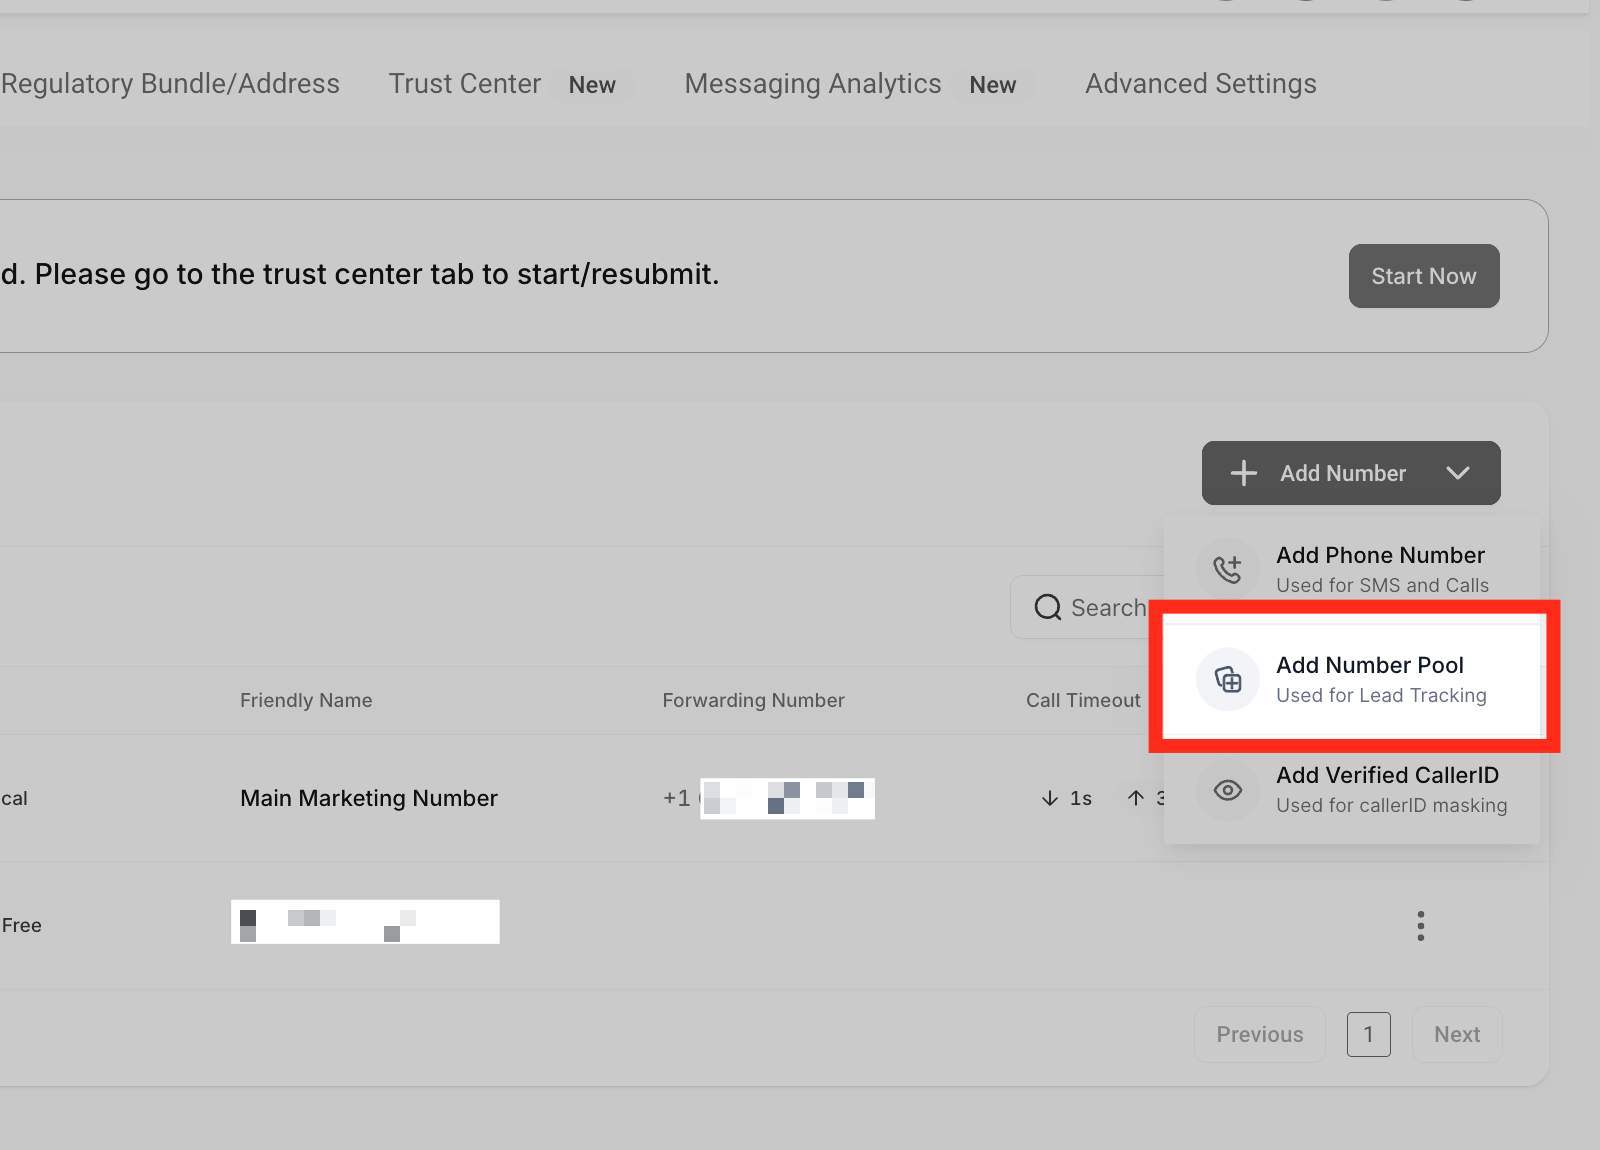Switch to the Trust Center tab
Viewport: 1600px width, 1150px height.
click(x=465, y=84)
